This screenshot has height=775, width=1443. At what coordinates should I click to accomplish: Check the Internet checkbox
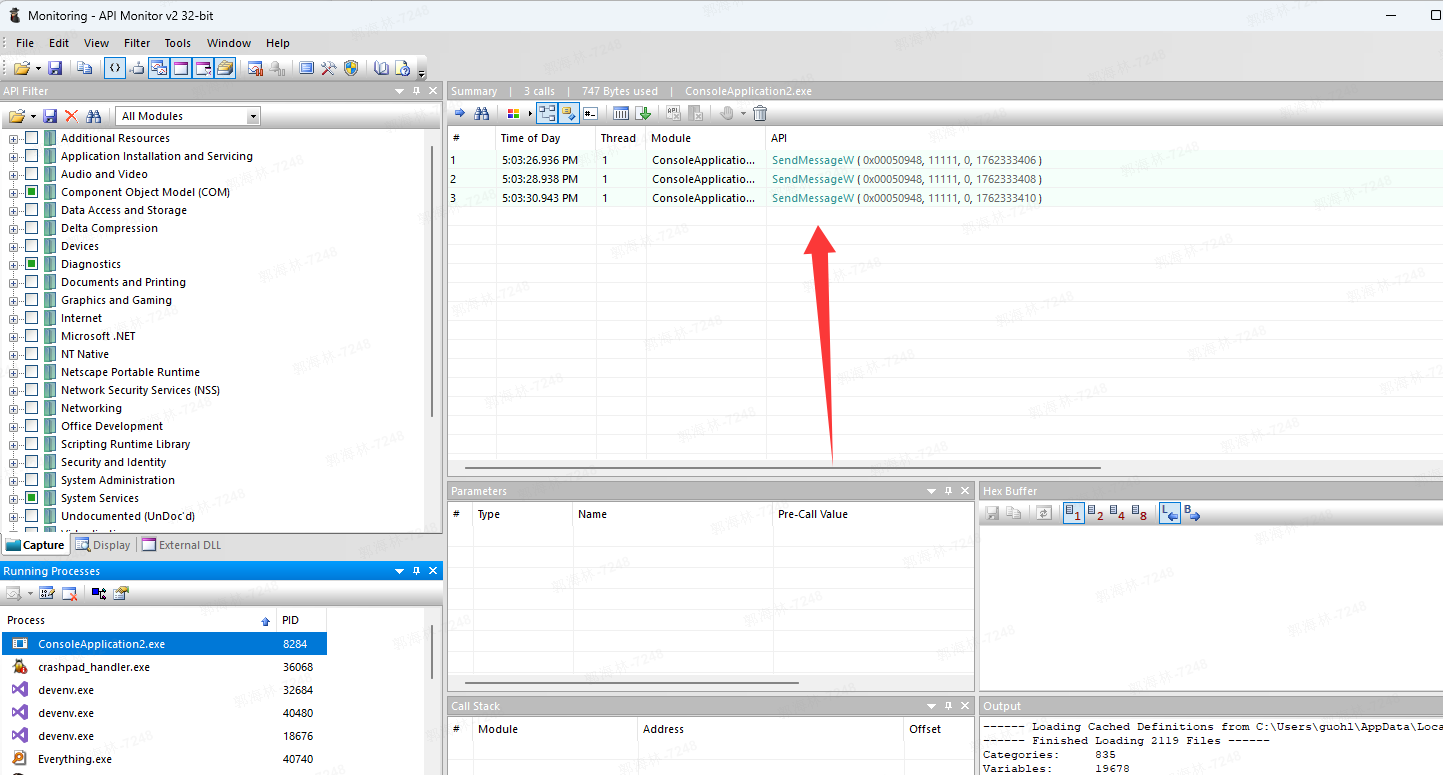point(32,318)
